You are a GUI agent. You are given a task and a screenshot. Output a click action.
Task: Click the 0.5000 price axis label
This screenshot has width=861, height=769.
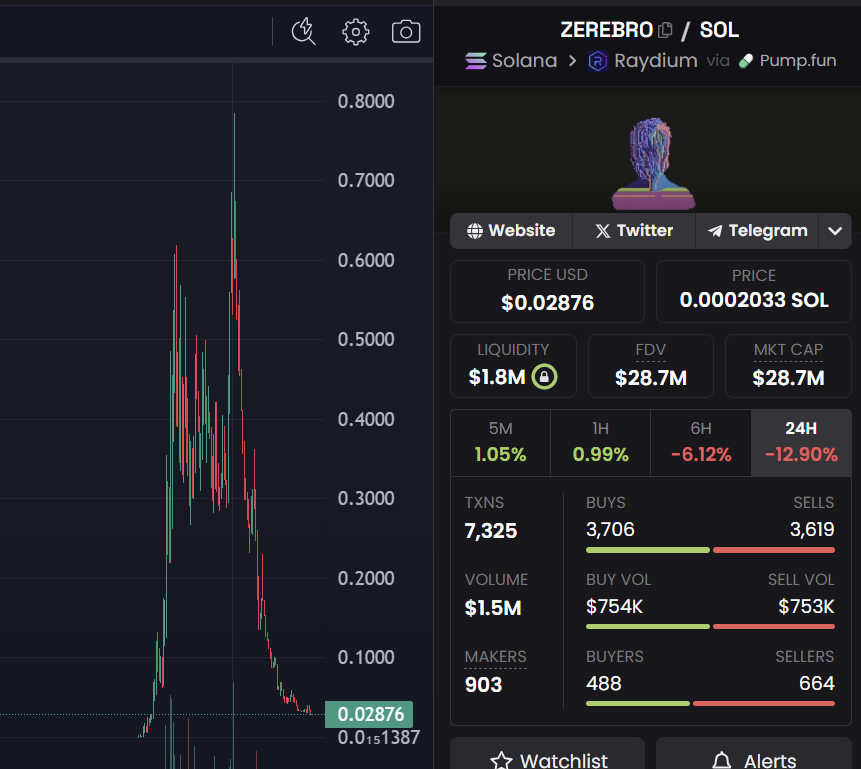[366, 339]
